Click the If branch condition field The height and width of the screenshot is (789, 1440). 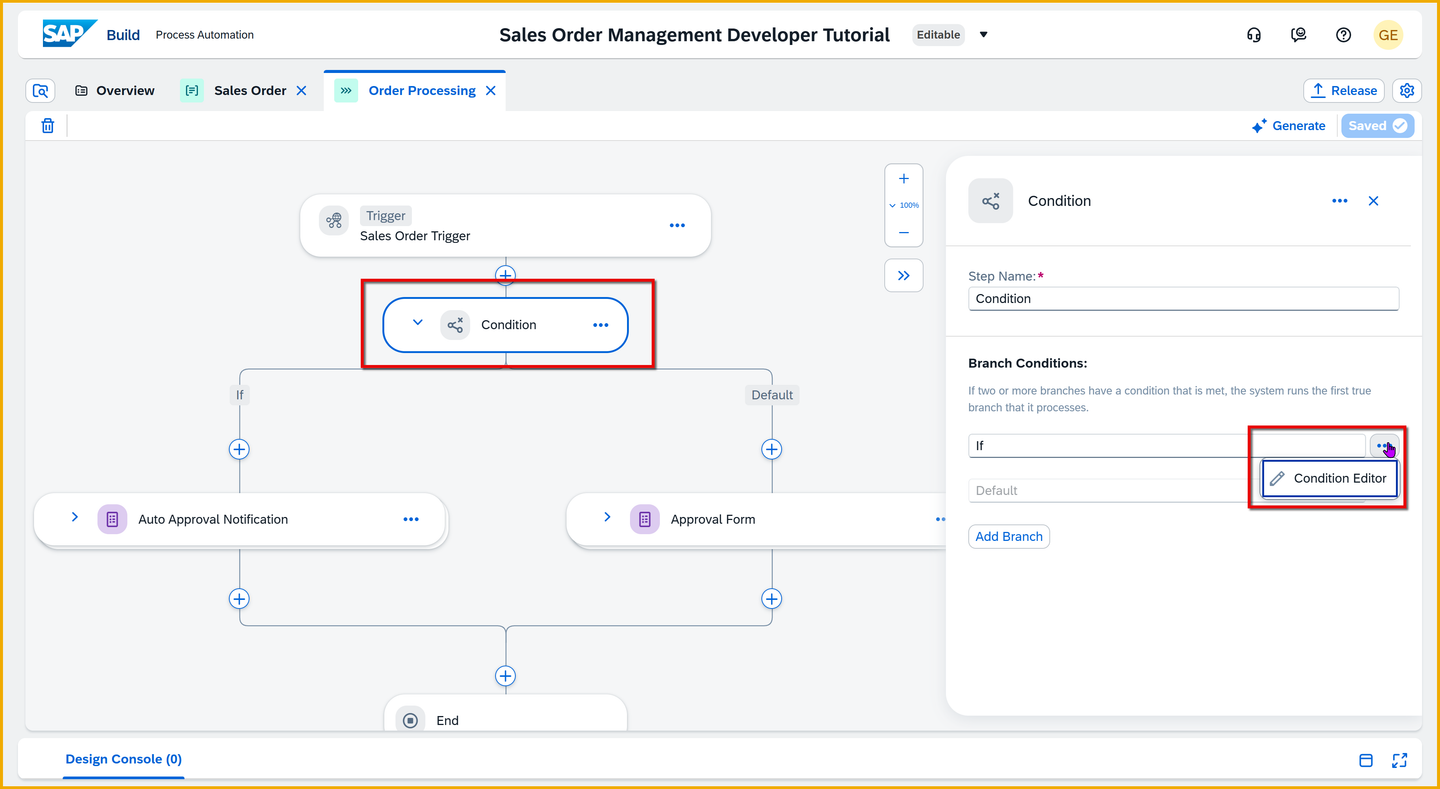pos(1167,446)
